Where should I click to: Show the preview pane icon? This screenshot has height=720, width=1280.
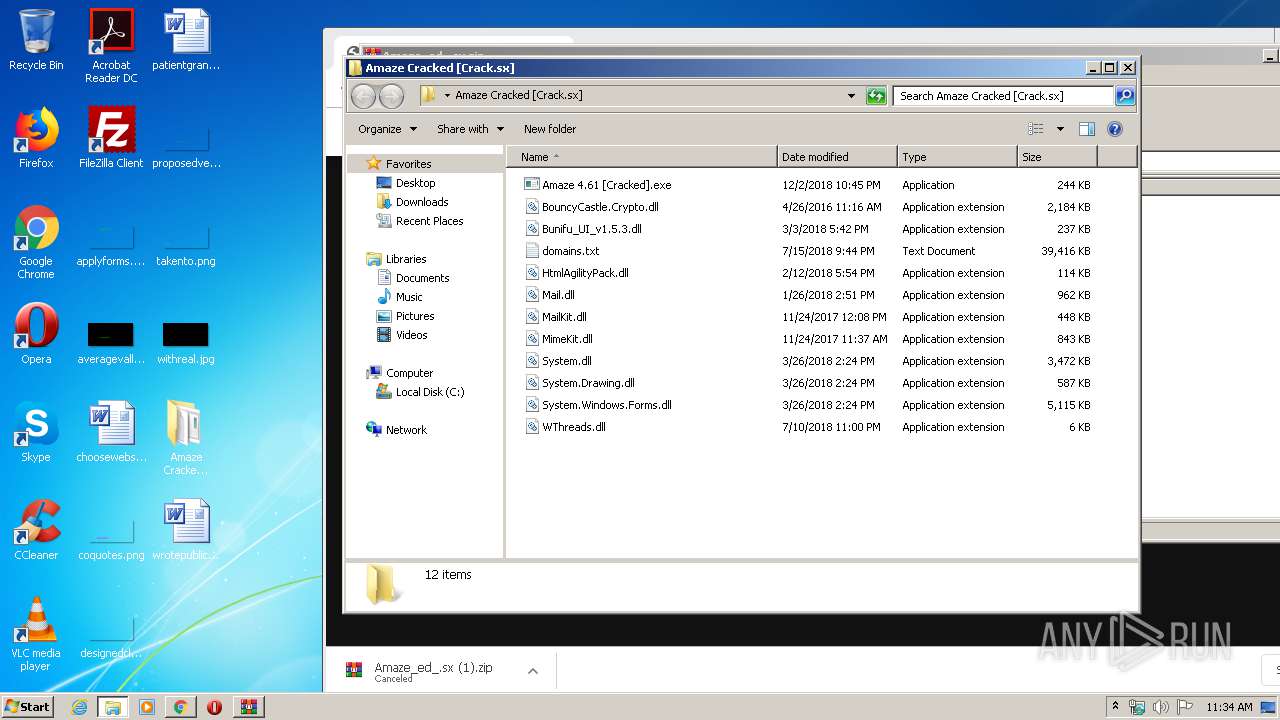(1087, 129)
